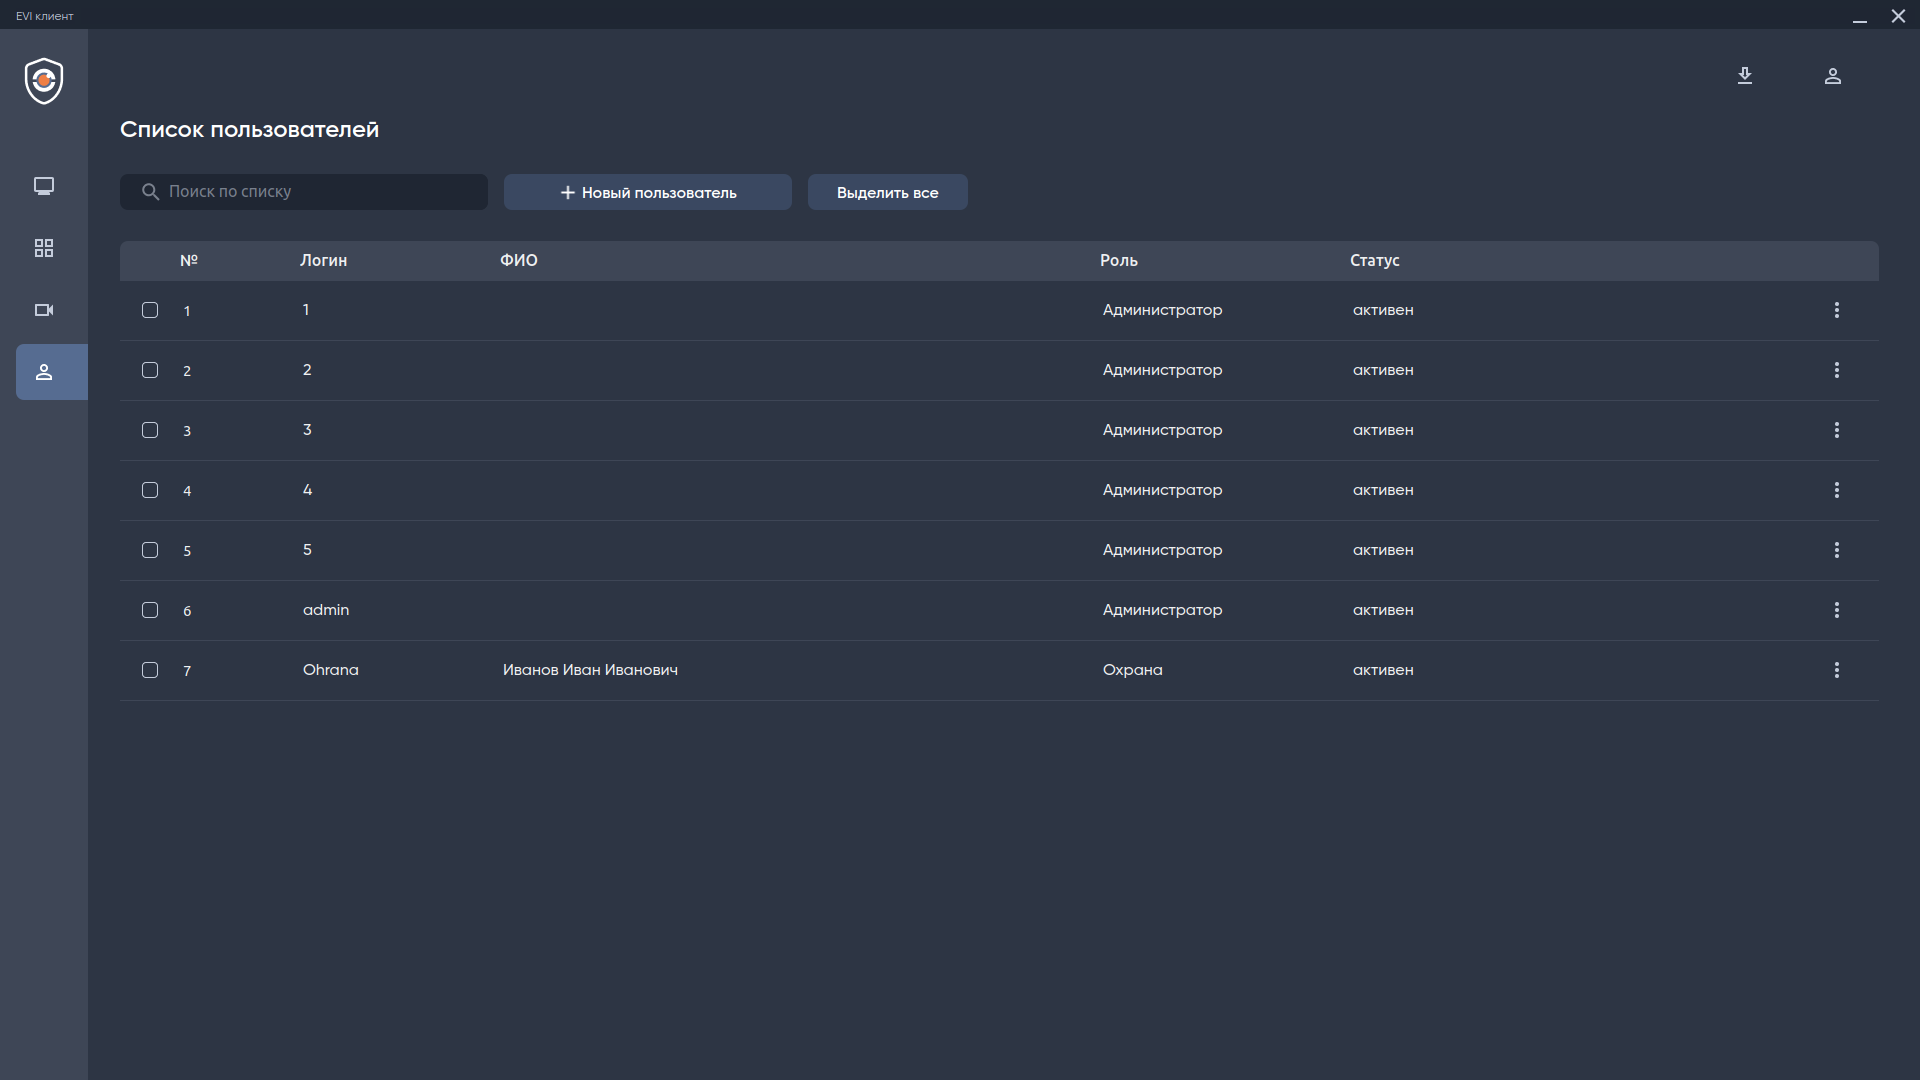Select the checkbox for user Ohrana

[150, 670]
